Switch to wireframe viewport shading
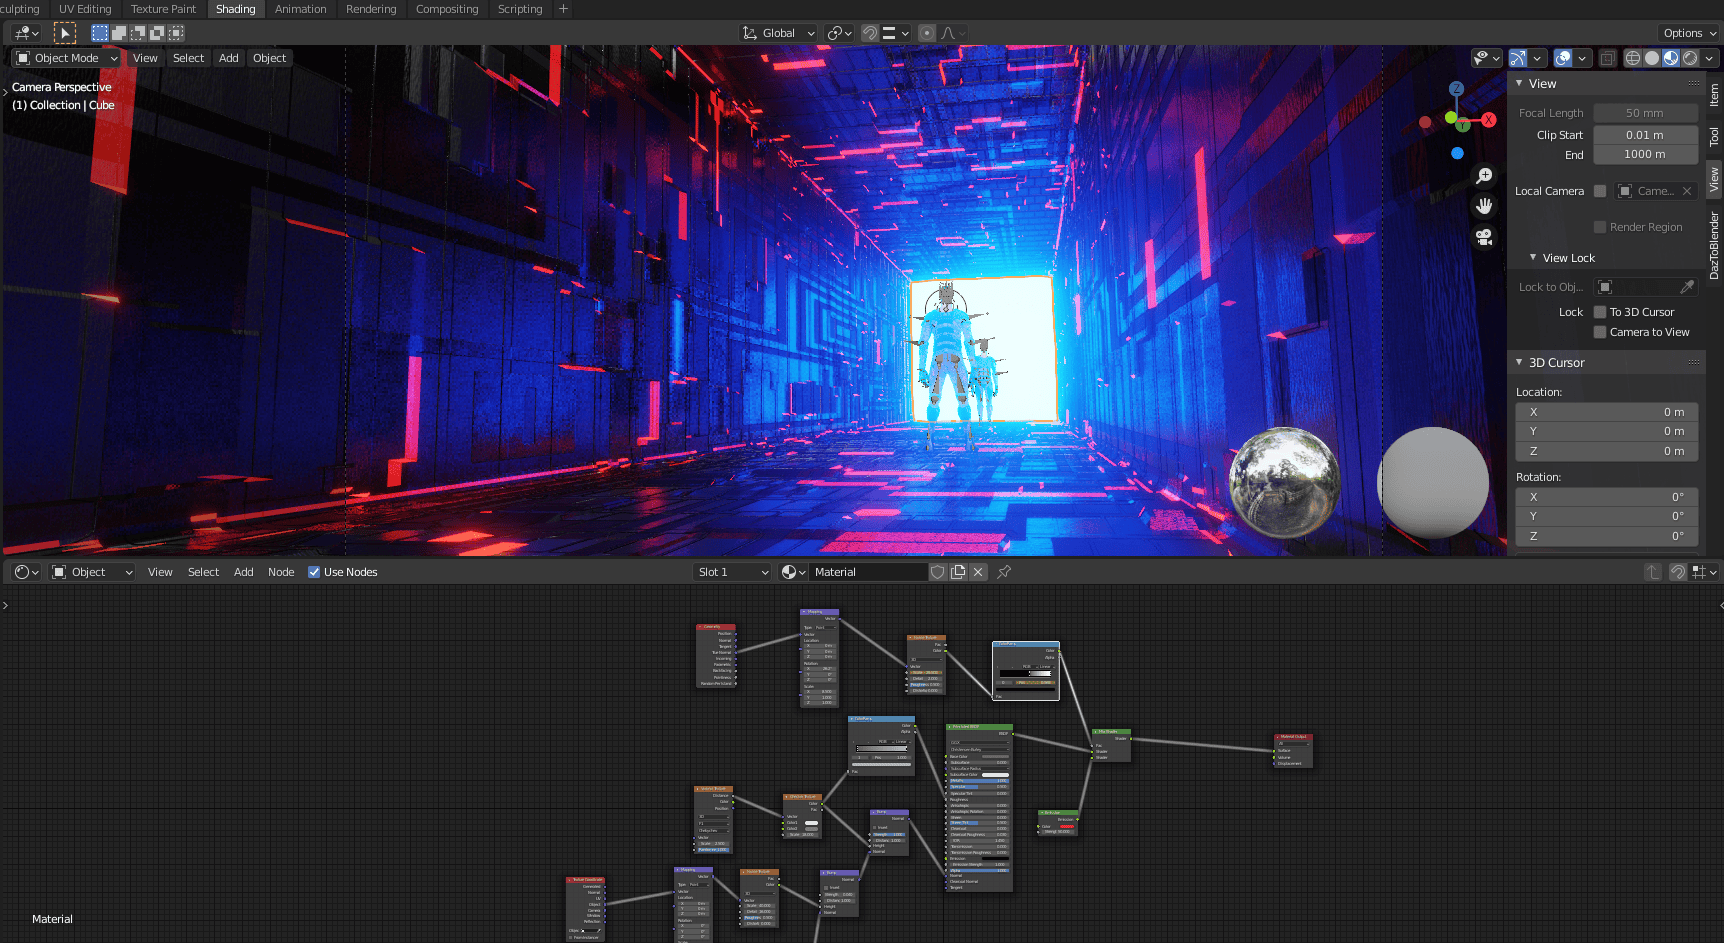This screenshot has width=1724, height=943. coord(1633,58)
